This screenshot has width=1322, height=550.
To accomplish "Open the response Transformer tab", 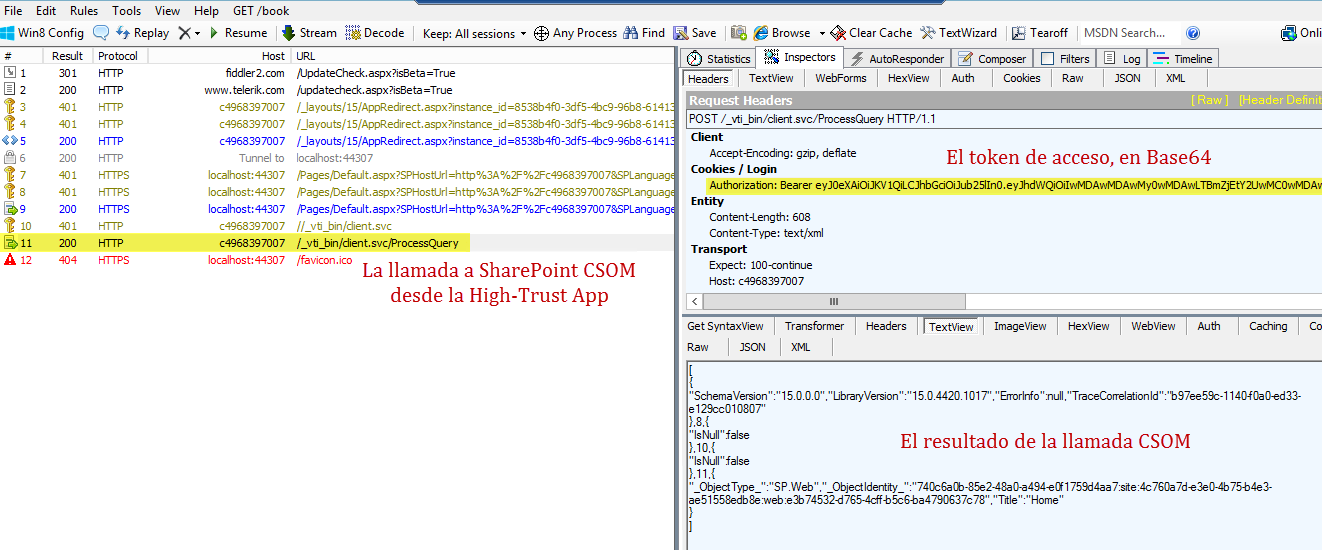I will point(814,326).
